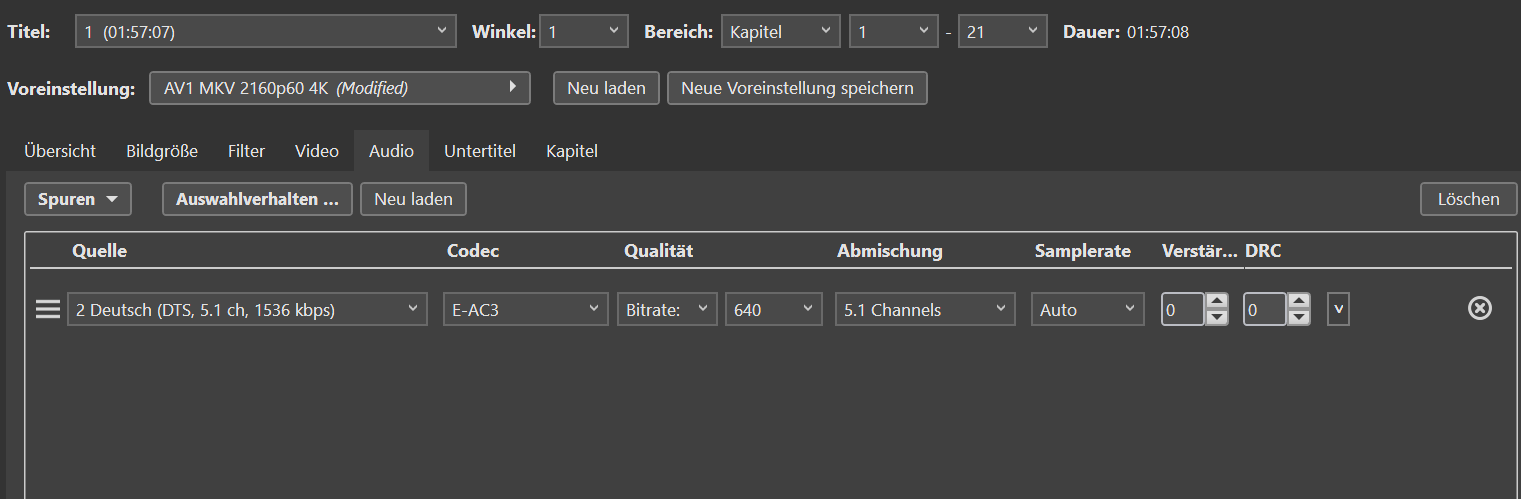The height and width of the screenshot is (499, 1521).
Task: Click the Löschen button
Action: click(x=1468, y=199)
